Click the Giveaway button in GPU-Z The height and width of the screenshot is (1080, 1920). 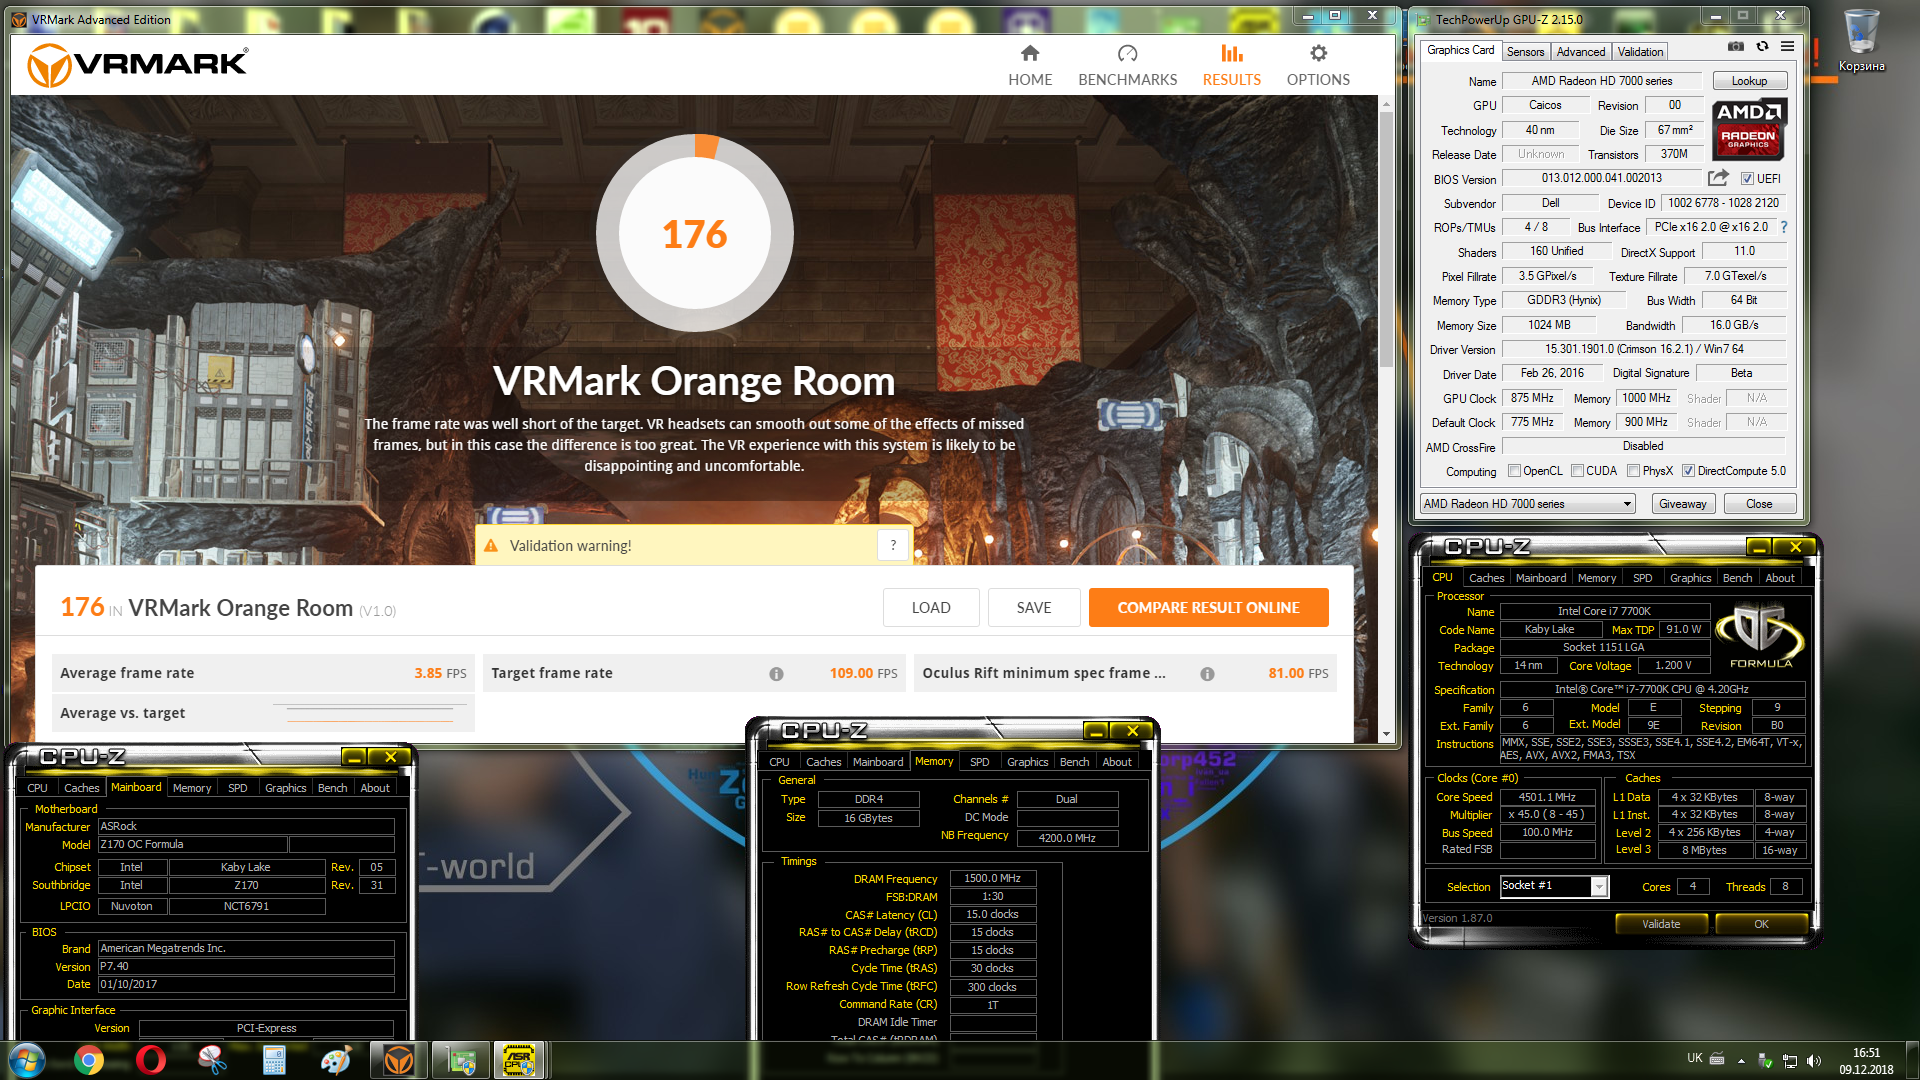(x=1682, y=504)
